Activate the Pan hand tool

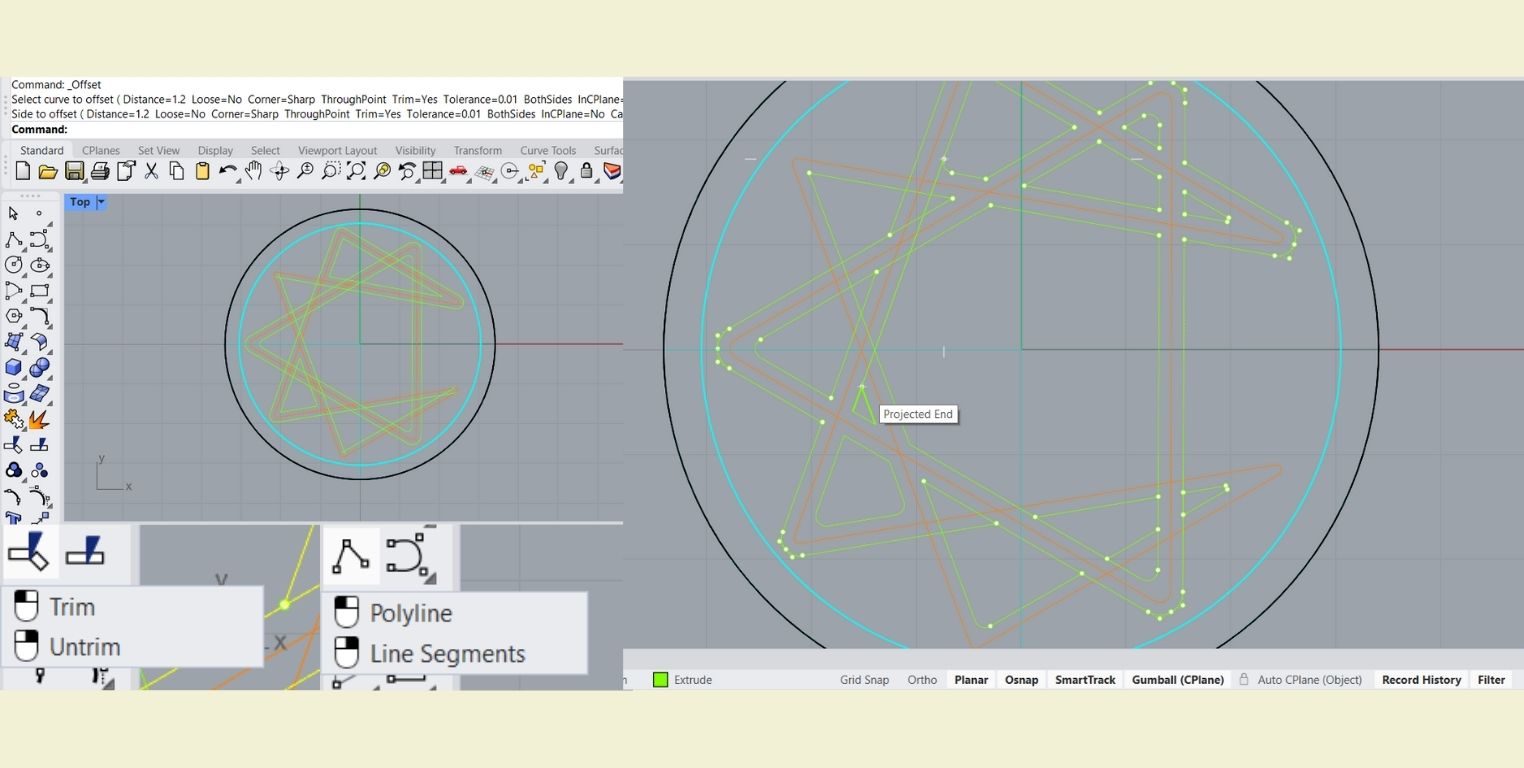click(254, 172)
